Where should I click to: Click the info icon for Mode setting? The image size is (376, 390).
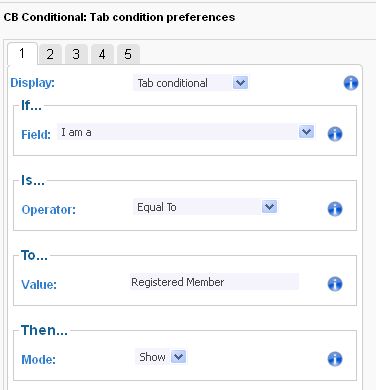point(335,359)
